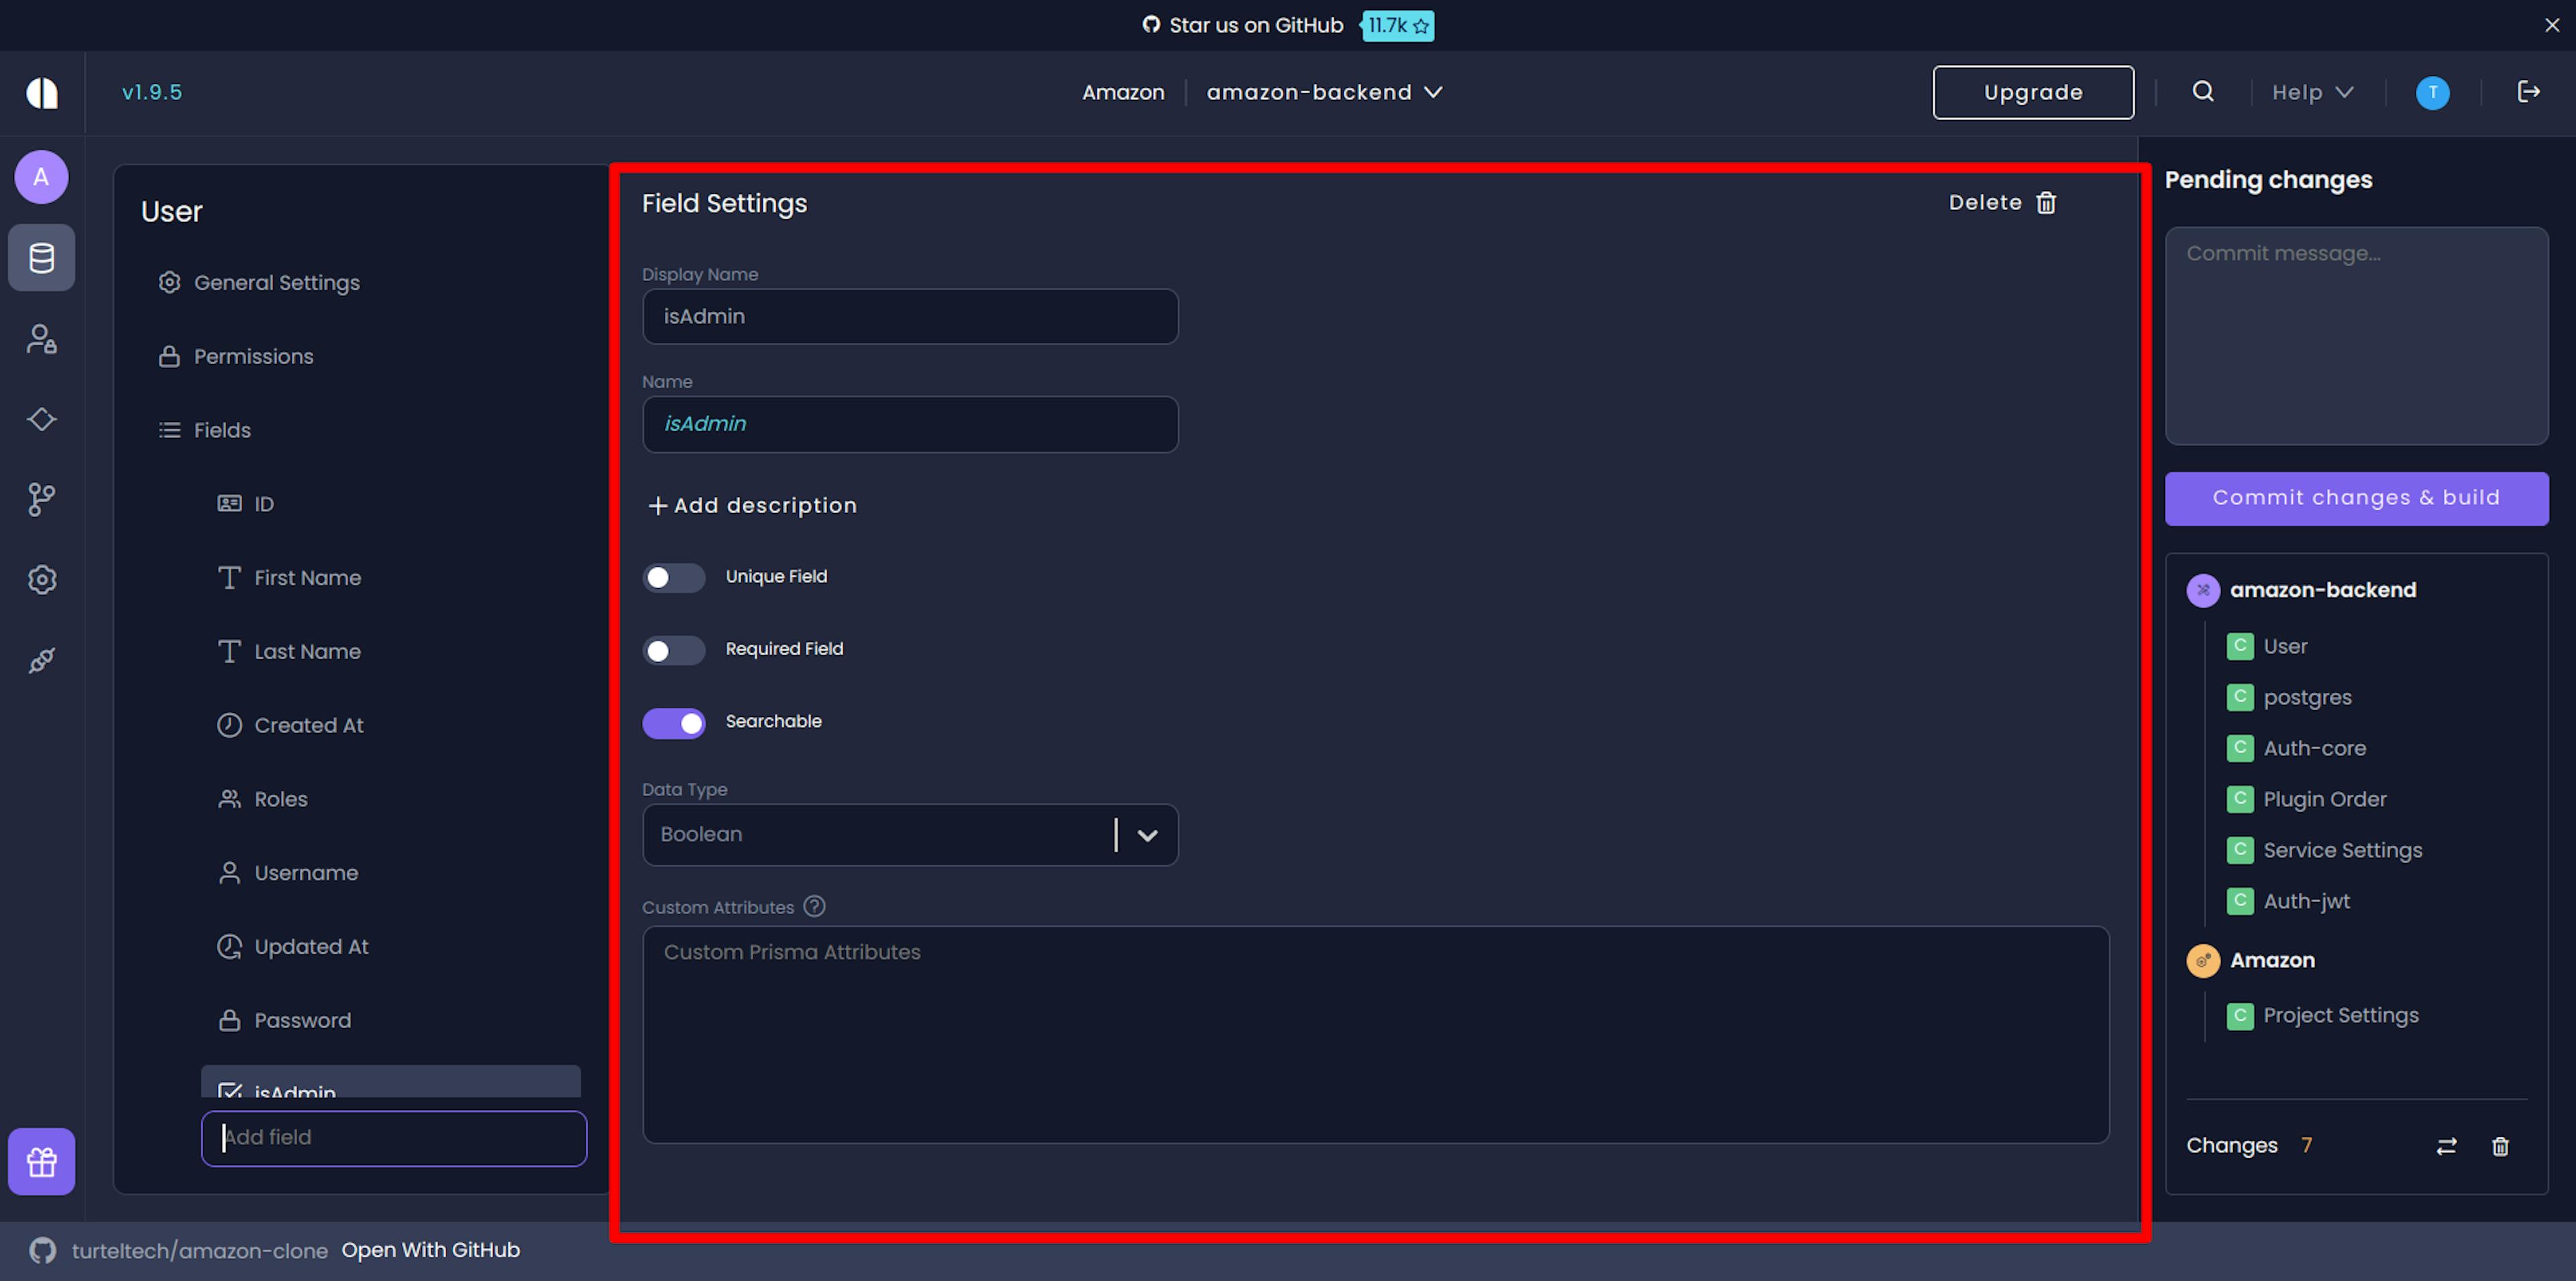Click the gift icon at bottom left
Viewport: 2576px width, 1281px height.
41,1161
